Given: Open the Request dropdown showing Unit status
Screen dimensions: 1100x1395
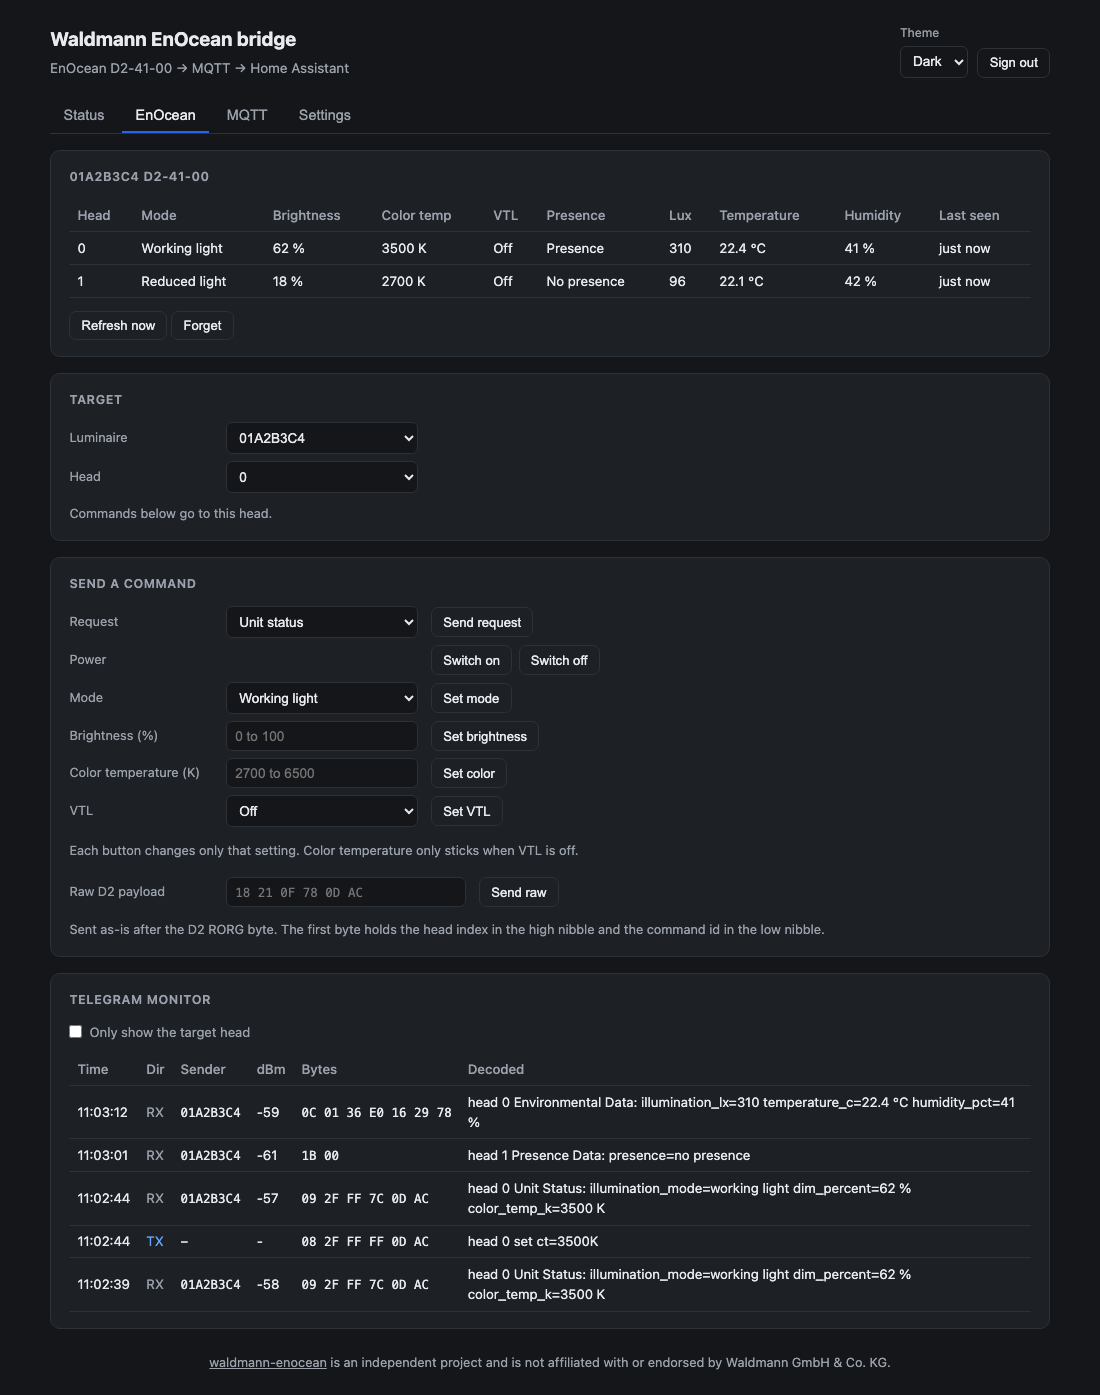Looking at the screenshot, I should pyautogui.click(x=322, y=622).
